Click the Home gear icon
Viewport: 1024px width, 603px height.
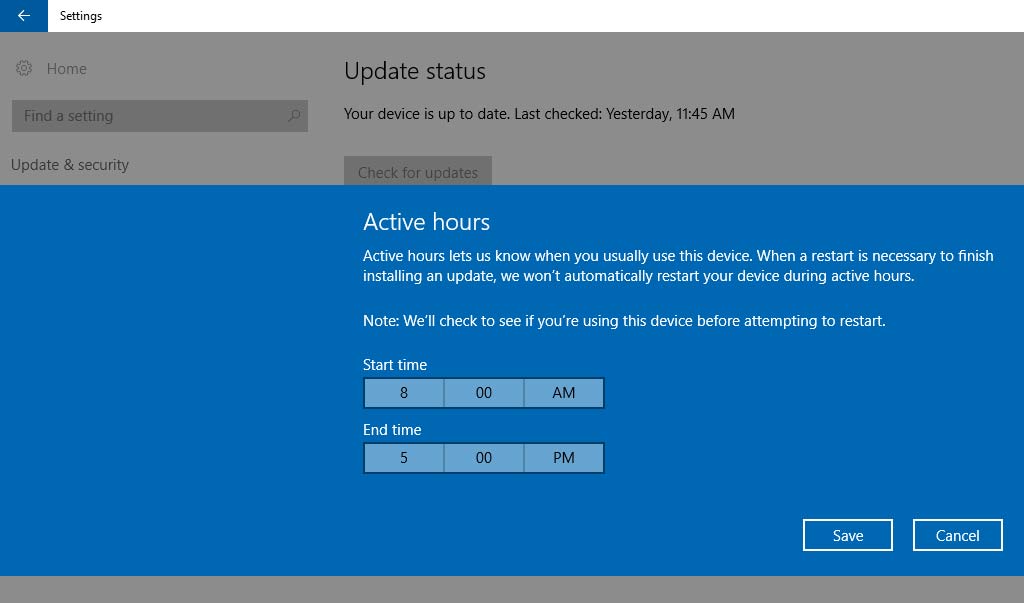pos(24,69)
